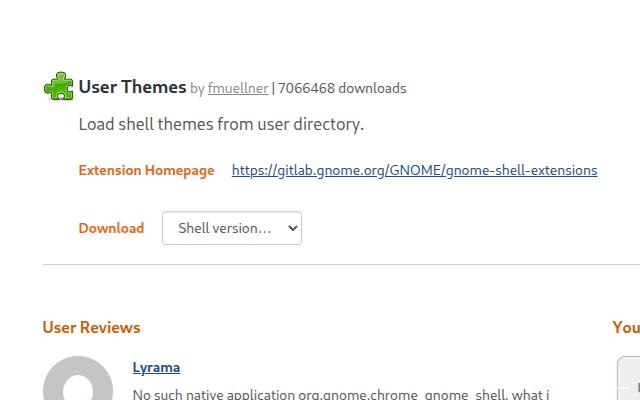
Task: Click the orange Download label
Action: (111, 228)
